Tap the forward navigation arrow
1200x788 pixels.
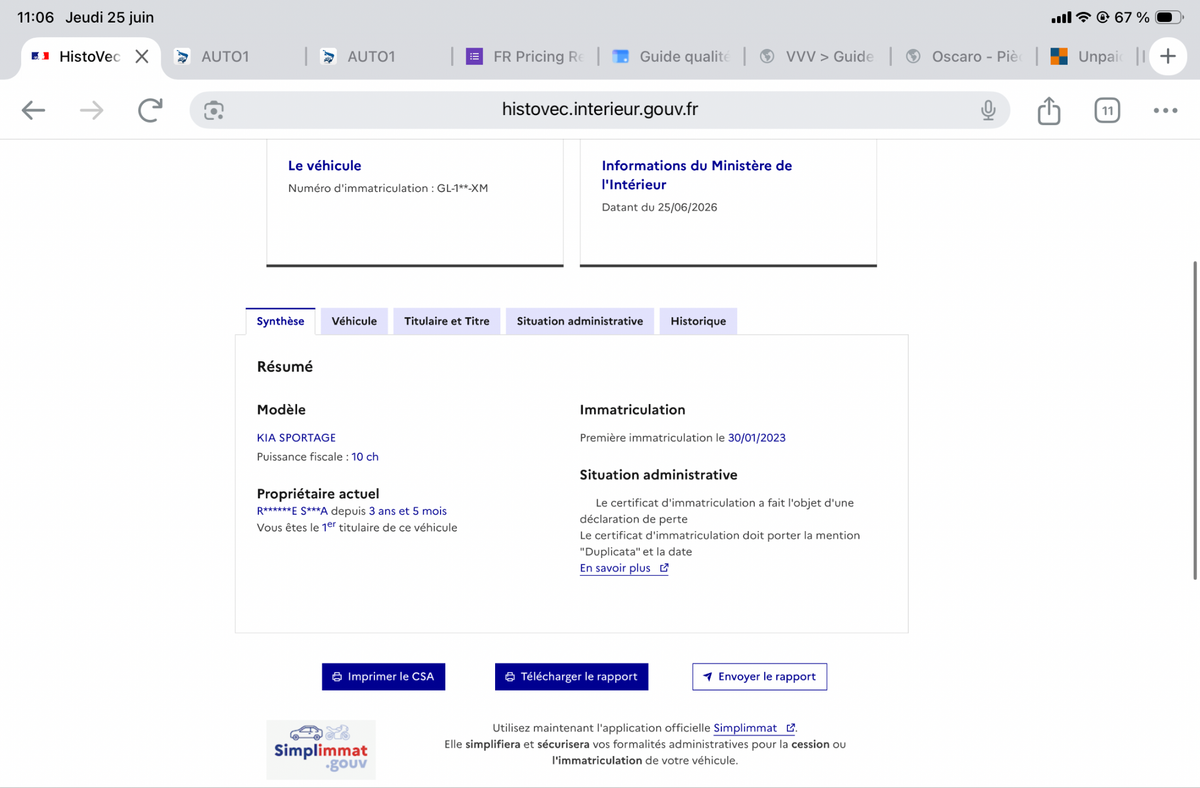pos(91,110)
